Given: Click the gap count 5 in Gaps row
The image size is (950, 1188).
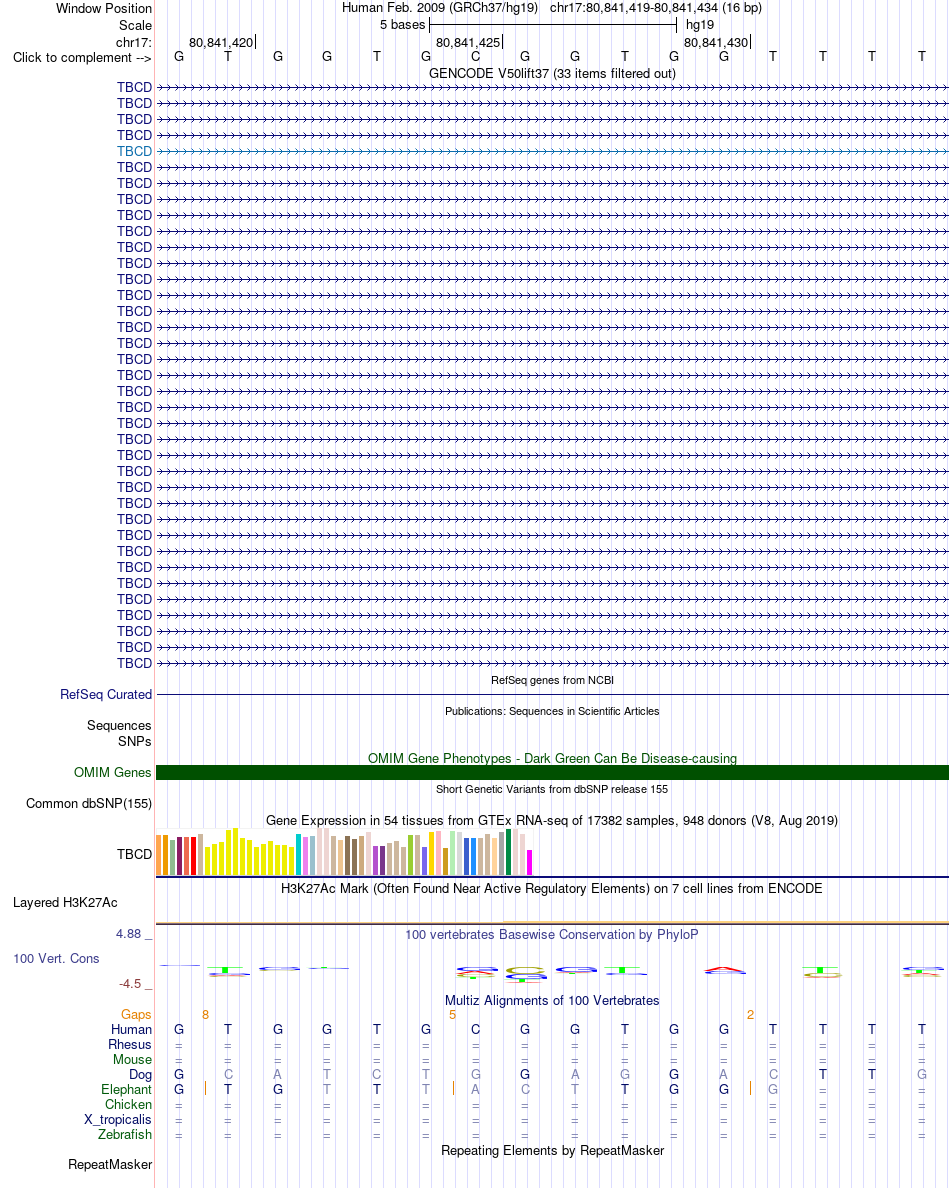Looking at the screenshot, I should click(x=452, y=1014).
